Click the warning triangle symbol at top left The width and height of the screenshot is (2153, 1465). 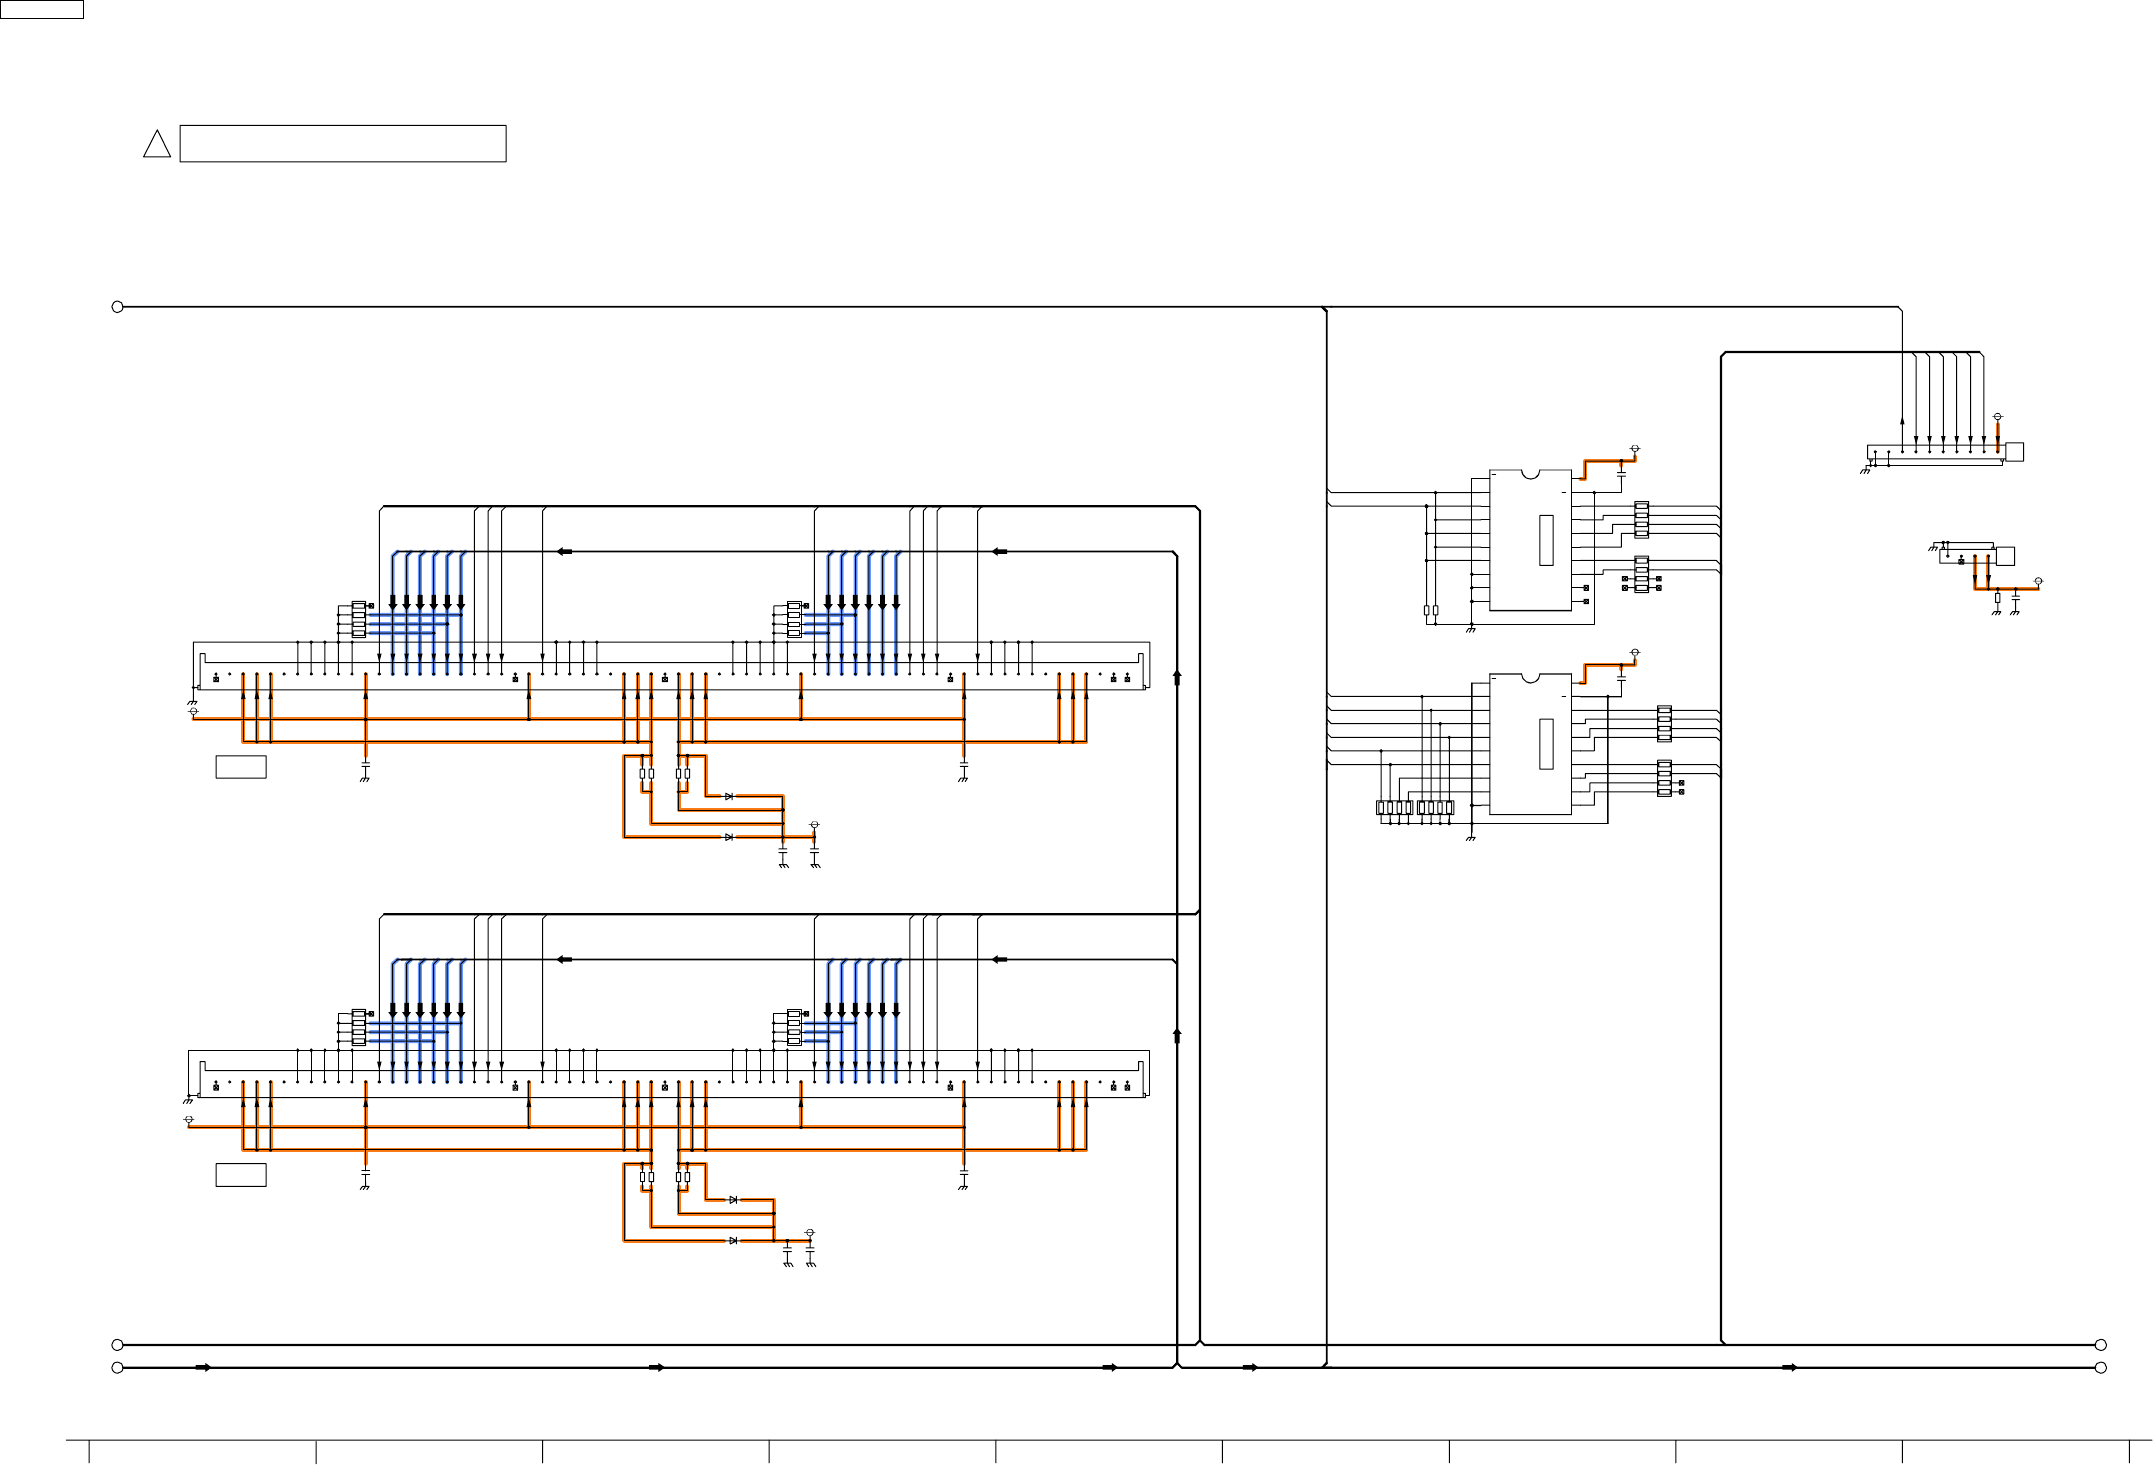pyautogui.click(x=157, y=146)
